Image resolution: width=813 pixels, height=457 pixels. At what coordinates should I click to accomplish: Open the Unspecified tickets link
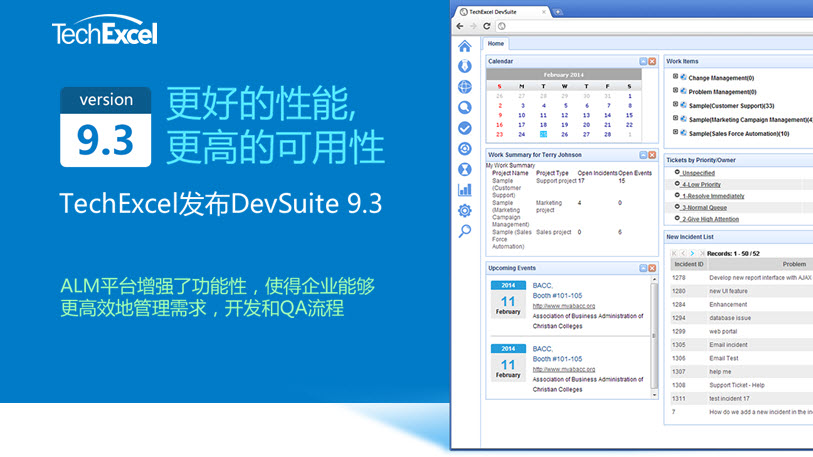(x=698, y=173)
